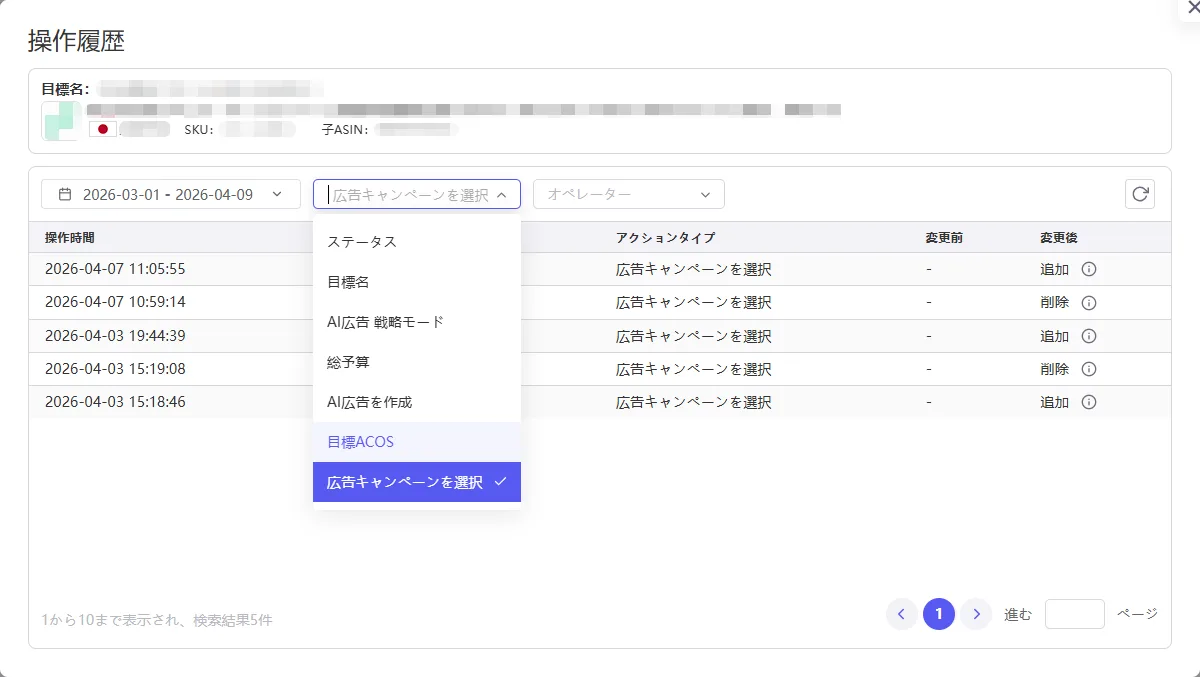Click info icon in 2026-04-03 15:19:08 row

click(x=1090, y=369)
